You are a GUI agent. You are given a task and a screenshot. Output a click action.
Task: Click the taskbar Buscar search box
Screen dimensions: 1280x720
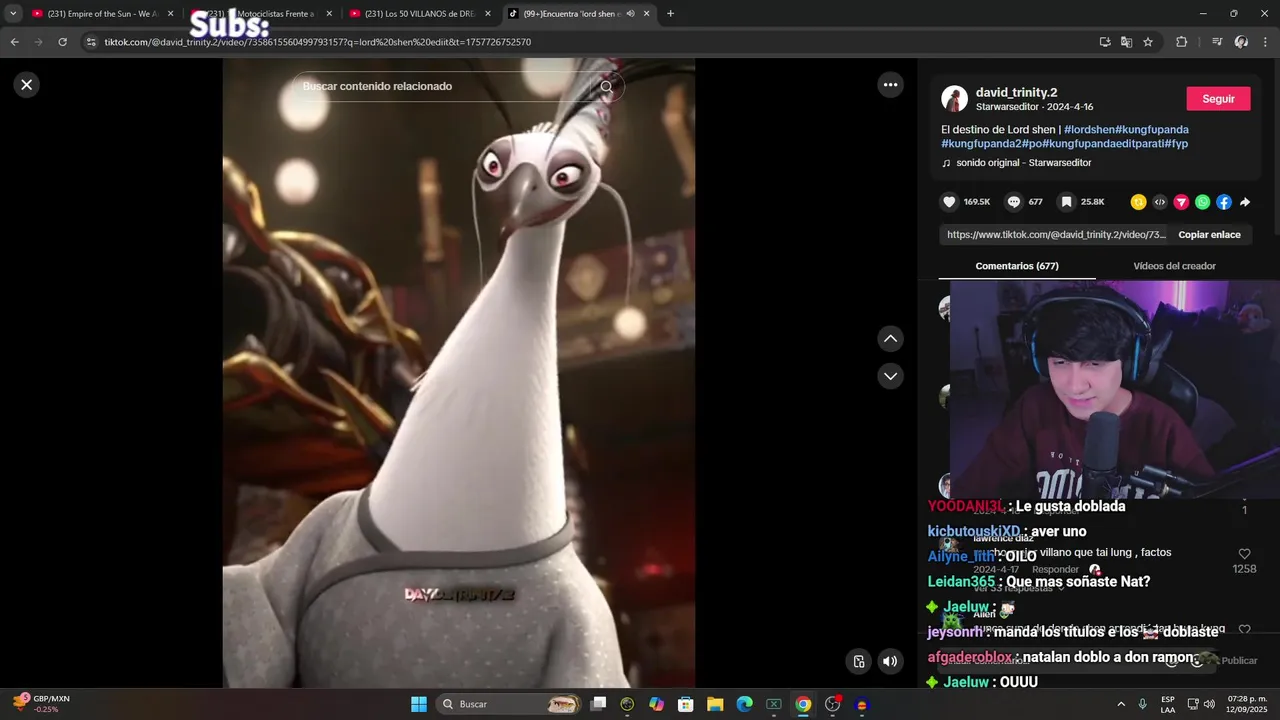[x=509, y=704]
